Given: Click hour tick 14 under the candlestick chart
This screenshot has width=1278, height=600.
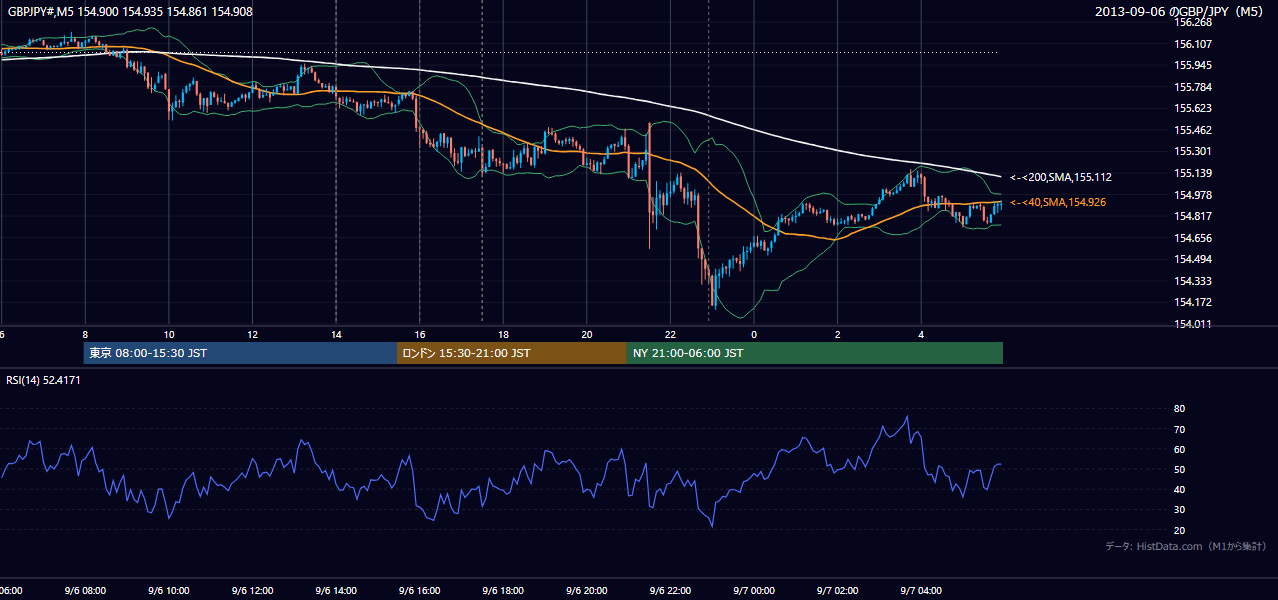Looking at the screenshot, I should tap(336, 335).
